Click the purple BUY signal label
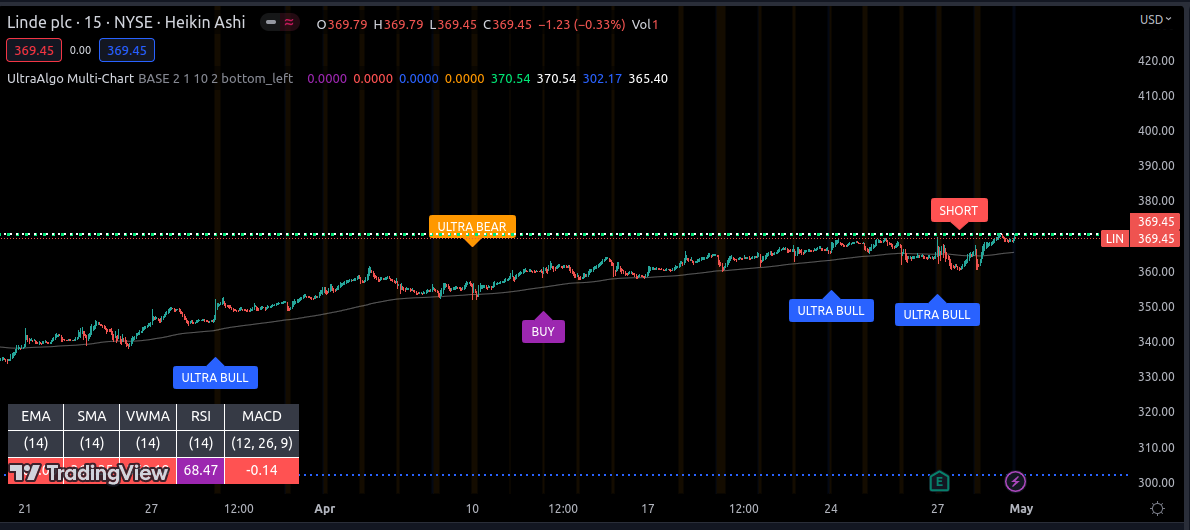This screenshot has width=1190, height=530. coord(543,331)
